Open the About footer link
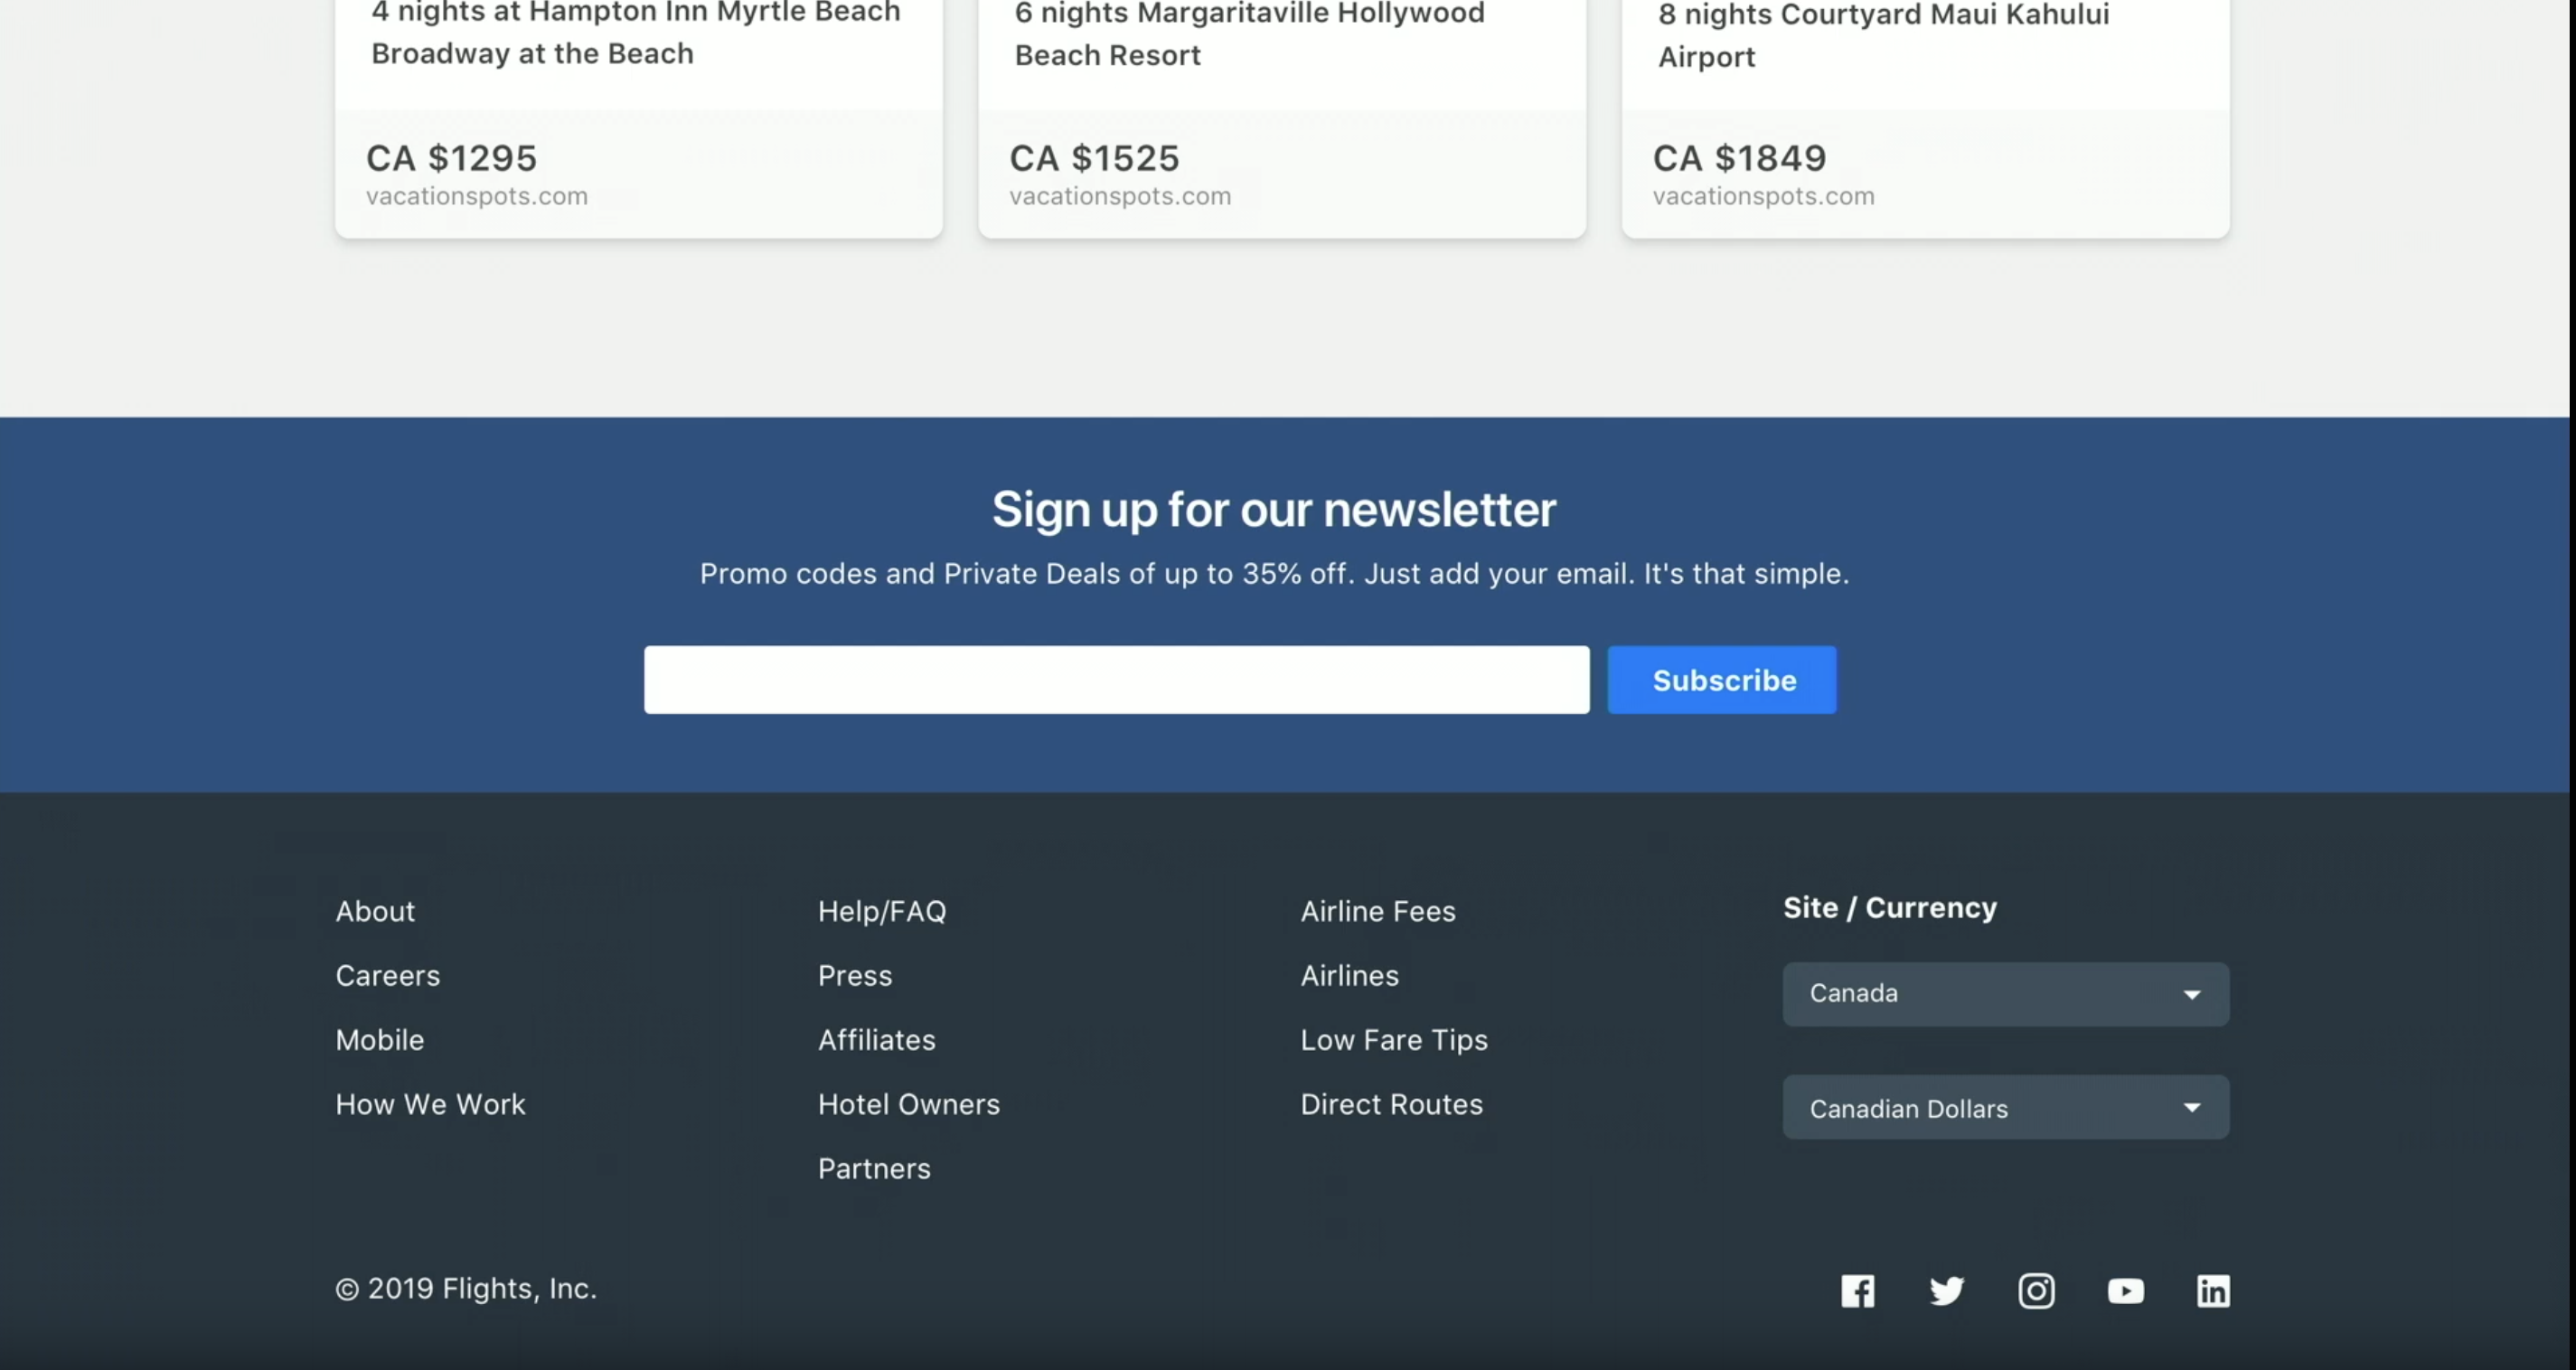Screen dimensions: 2576x1370 [375, 911]
